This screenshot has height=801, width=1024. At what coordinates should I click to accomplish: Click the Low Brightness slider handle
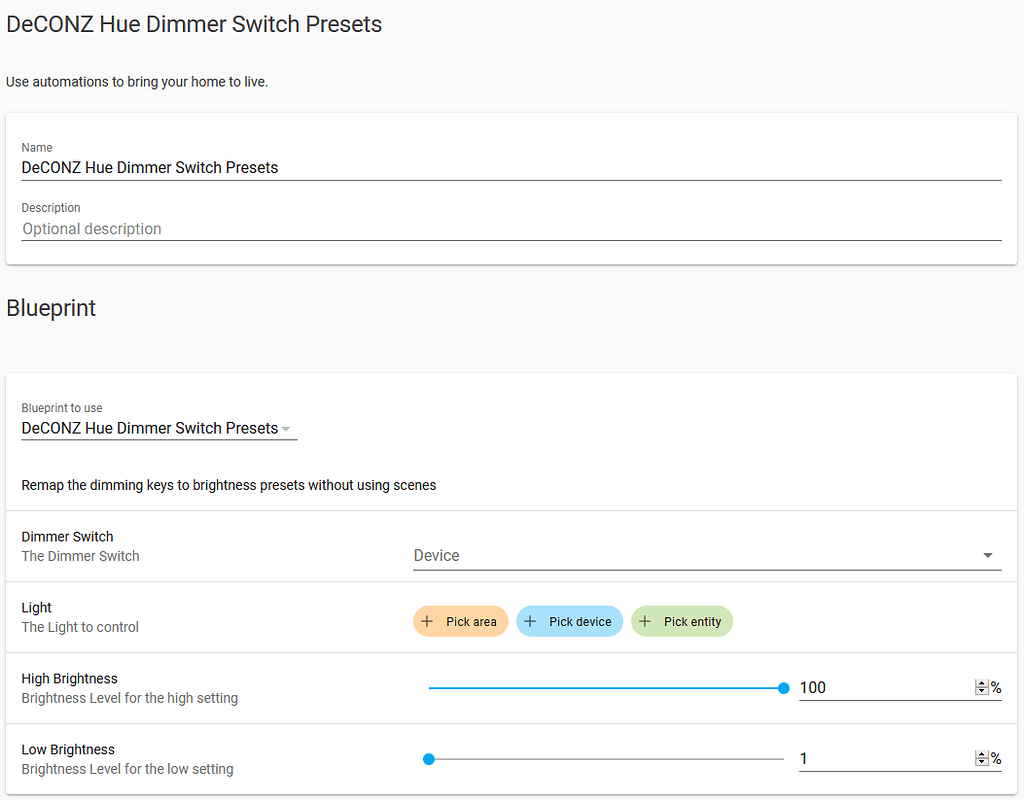tap(429, 759)
